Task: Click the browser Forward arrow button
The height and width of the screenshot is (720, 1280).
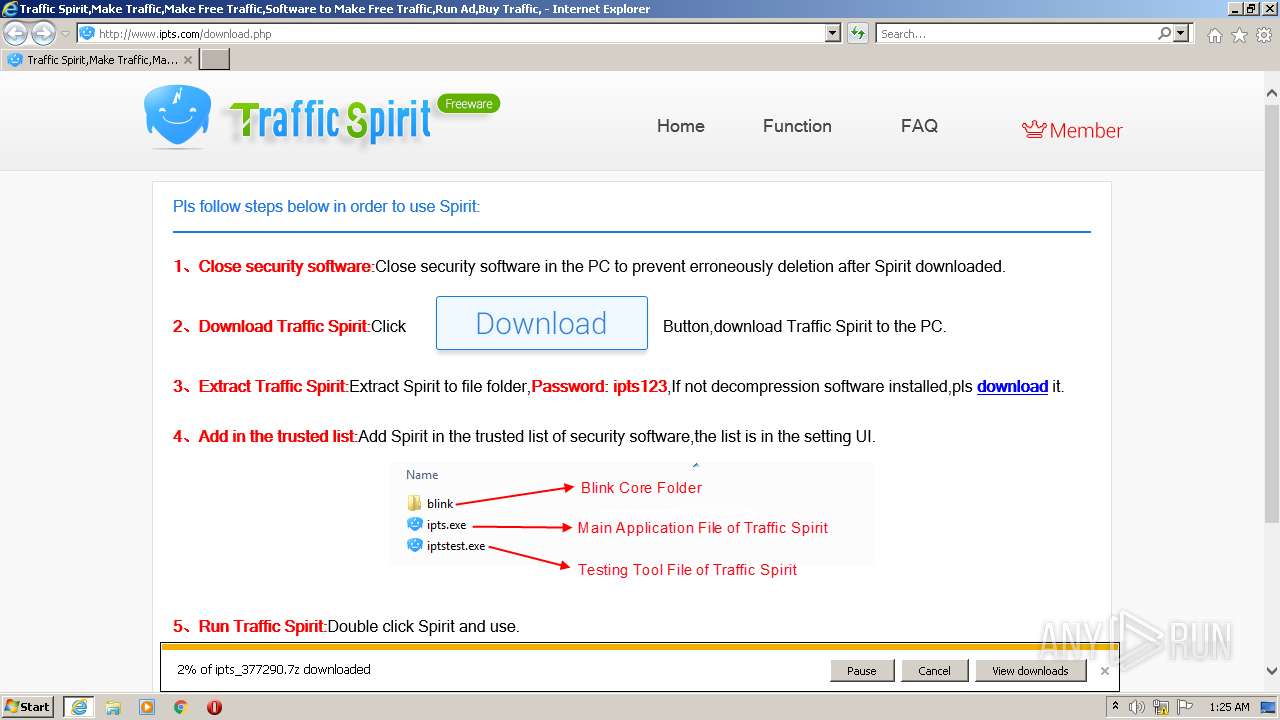Action: coord(43,34)
